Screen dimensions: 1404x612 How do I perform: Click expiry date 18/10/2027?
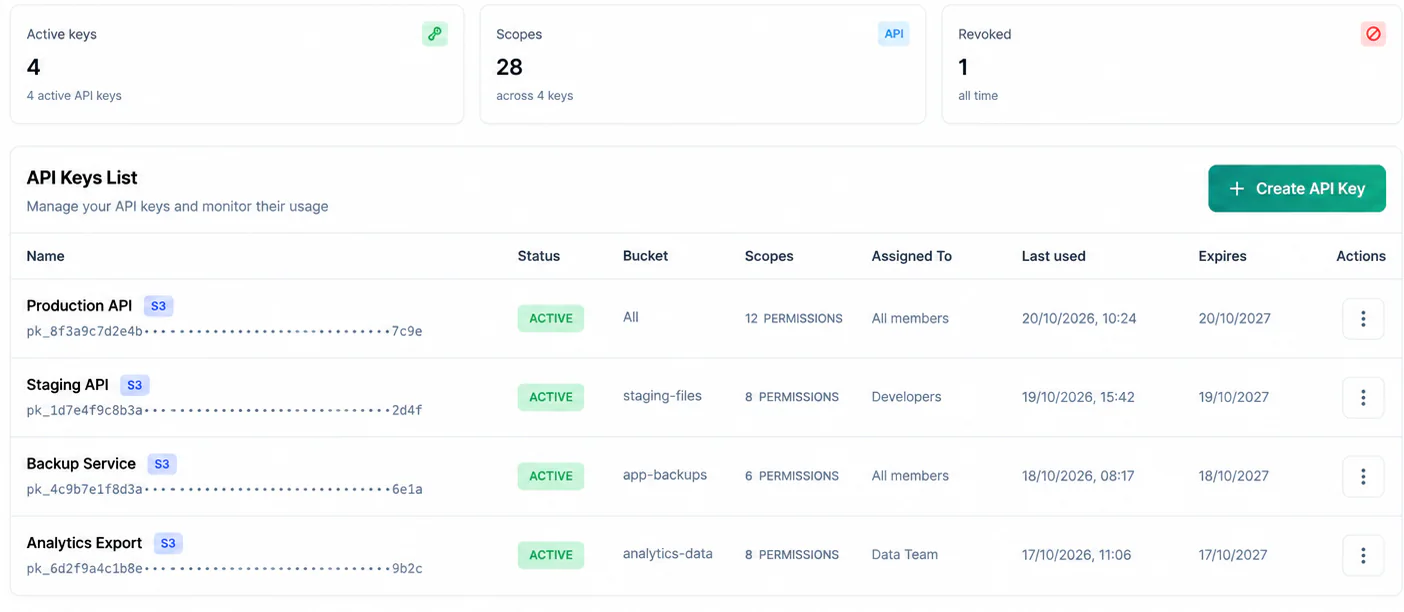(x=1233, y=476)
